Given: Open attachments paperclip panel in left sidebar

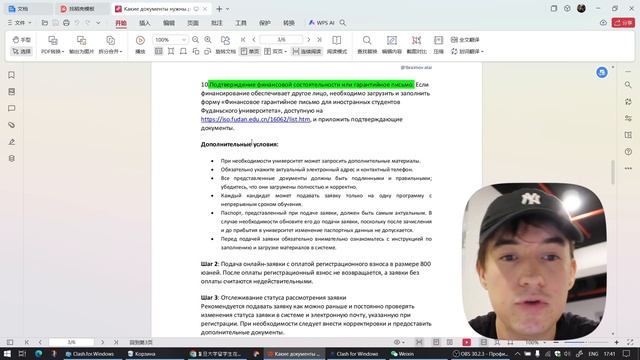Looking at the screenshot, I should pyautogui.click(x=11, y=125).
